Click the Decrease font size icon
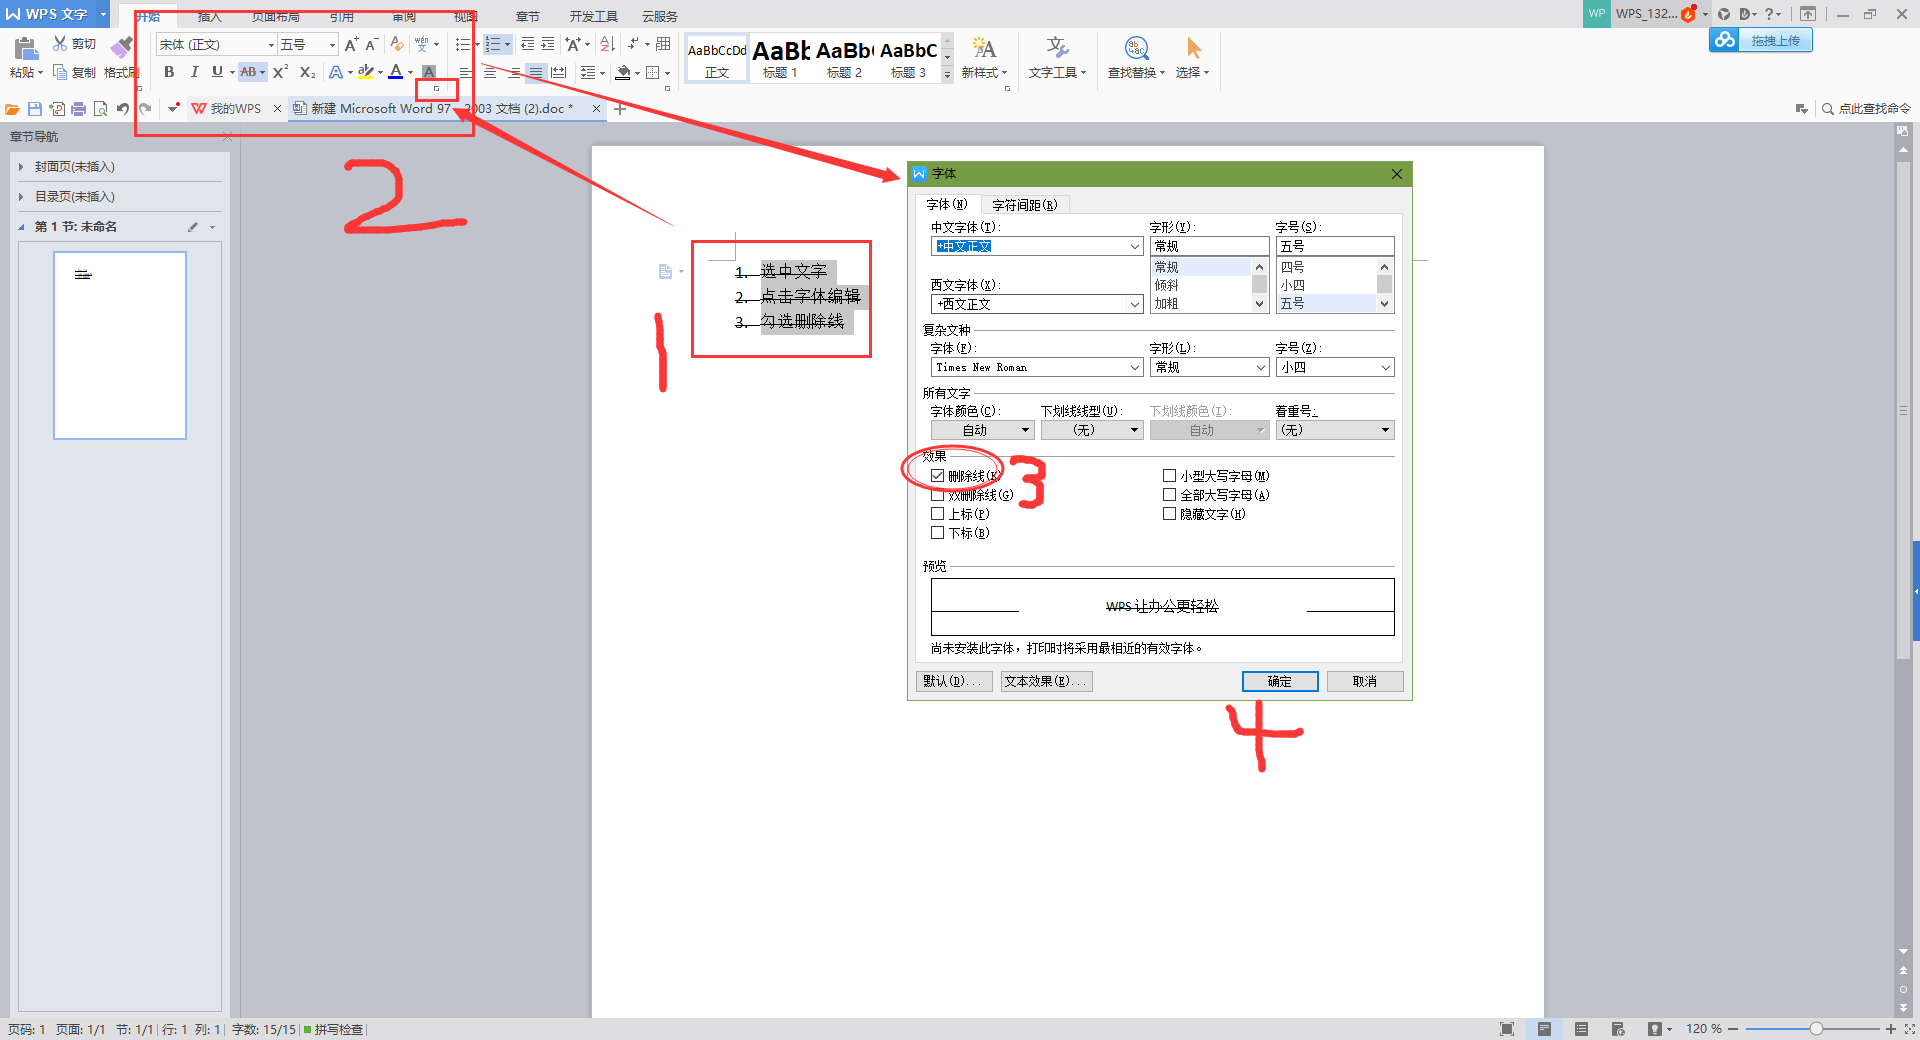The height and width of the screenshot is (1040, 1920). pyautogui.click(x=371, y=44)
